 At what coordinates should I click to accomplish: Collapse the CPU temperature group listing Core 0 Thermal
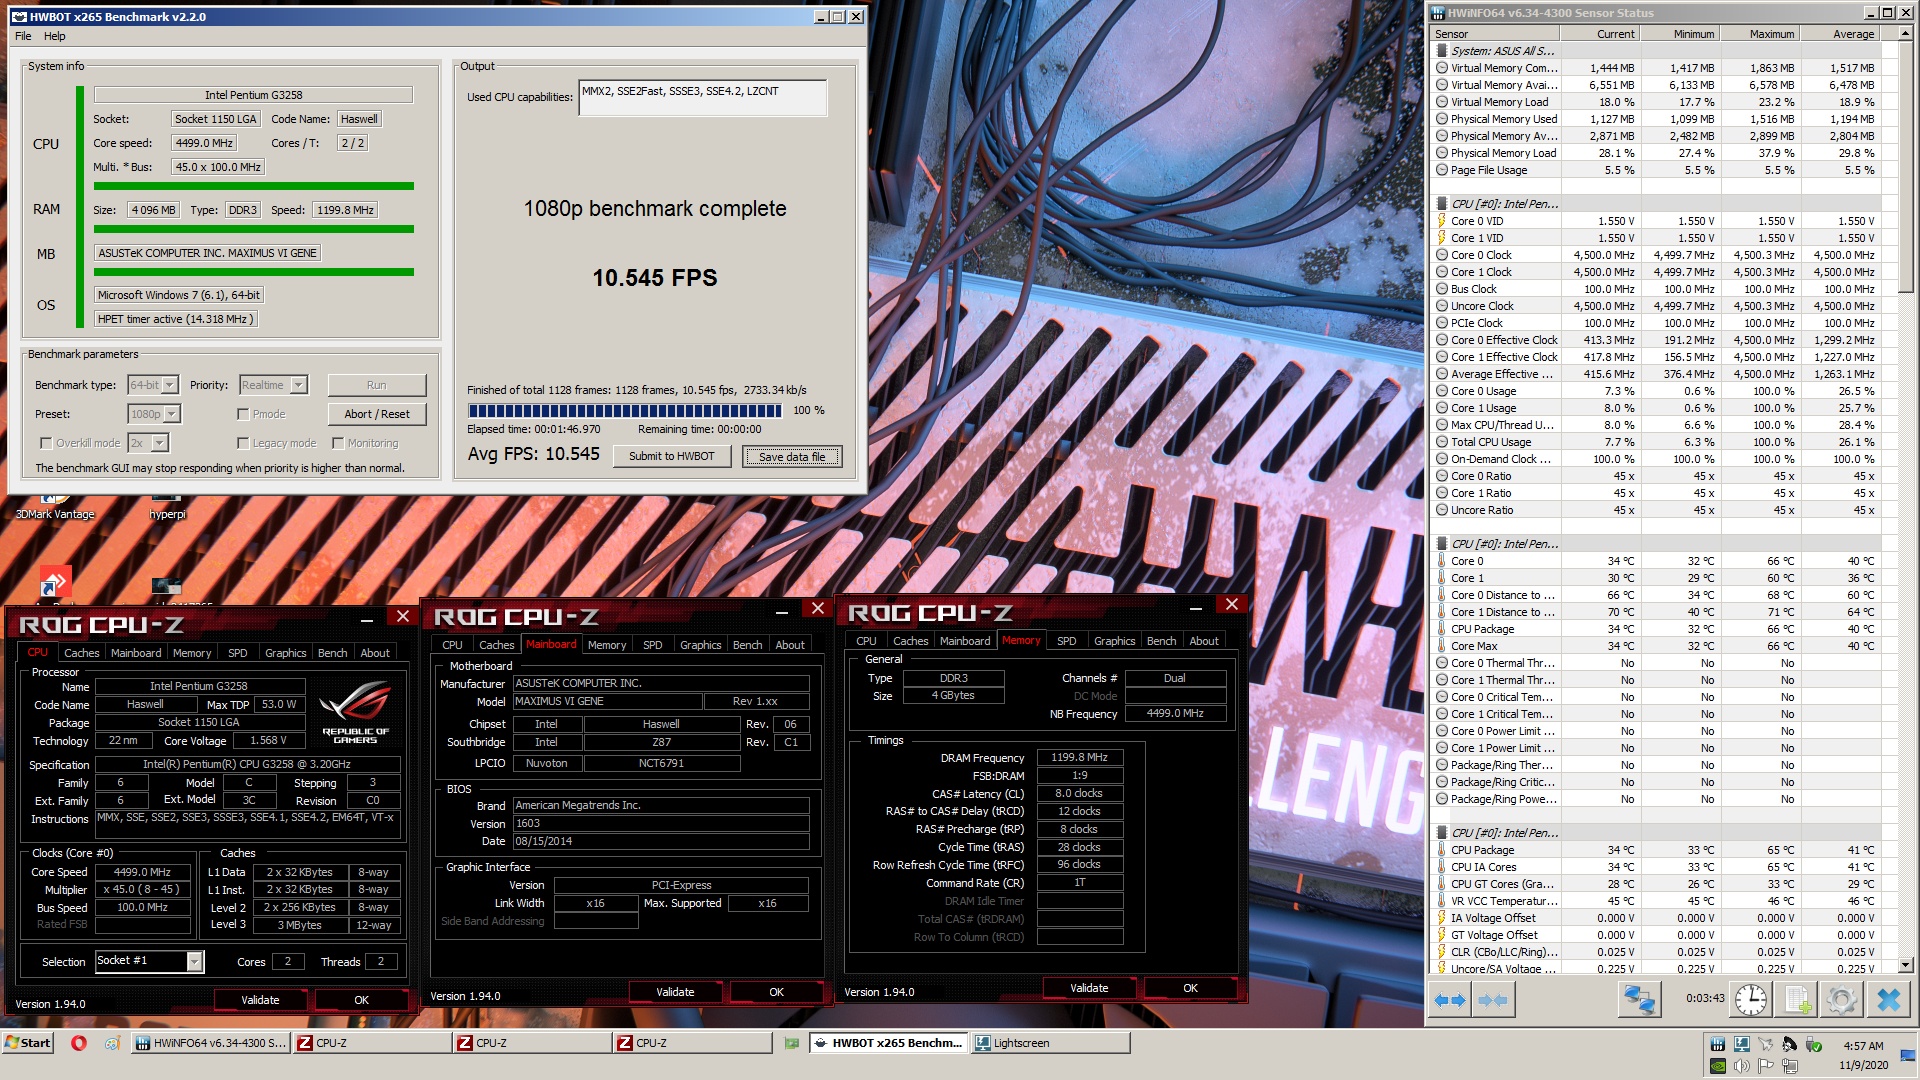pos(1442,544)
